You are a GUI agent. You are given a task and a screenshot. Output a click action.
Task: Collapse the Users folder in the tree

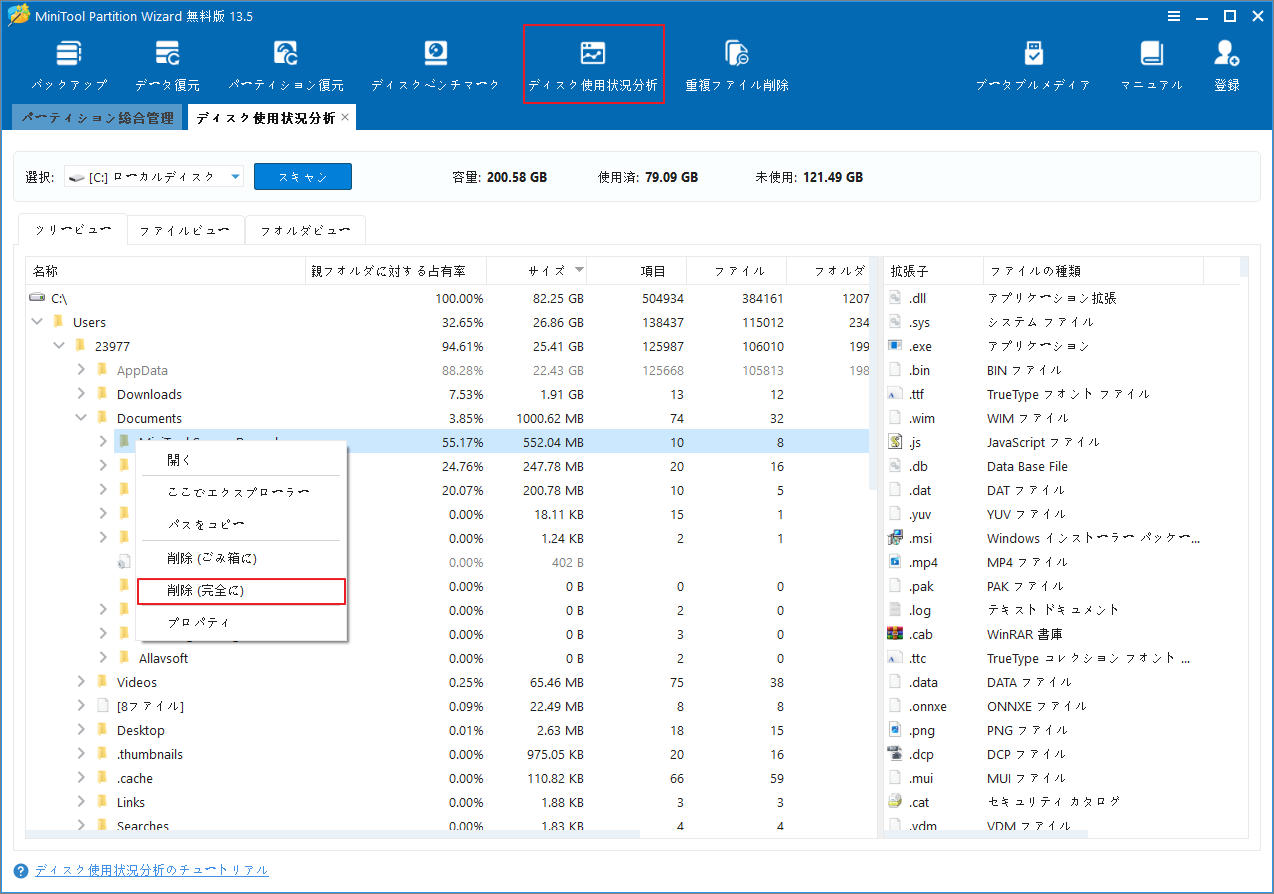(x=37, y=321)
